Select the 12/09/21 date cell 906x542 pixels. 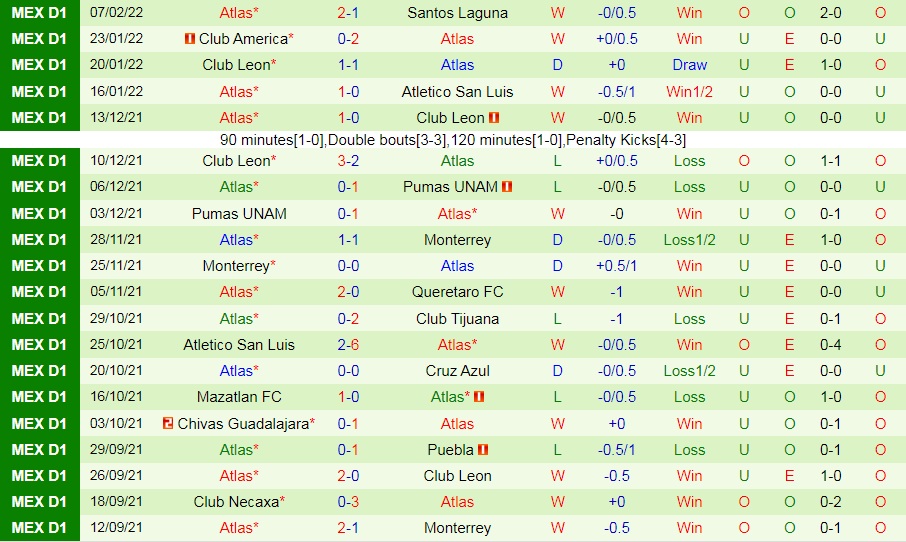[x=116, y=528]
